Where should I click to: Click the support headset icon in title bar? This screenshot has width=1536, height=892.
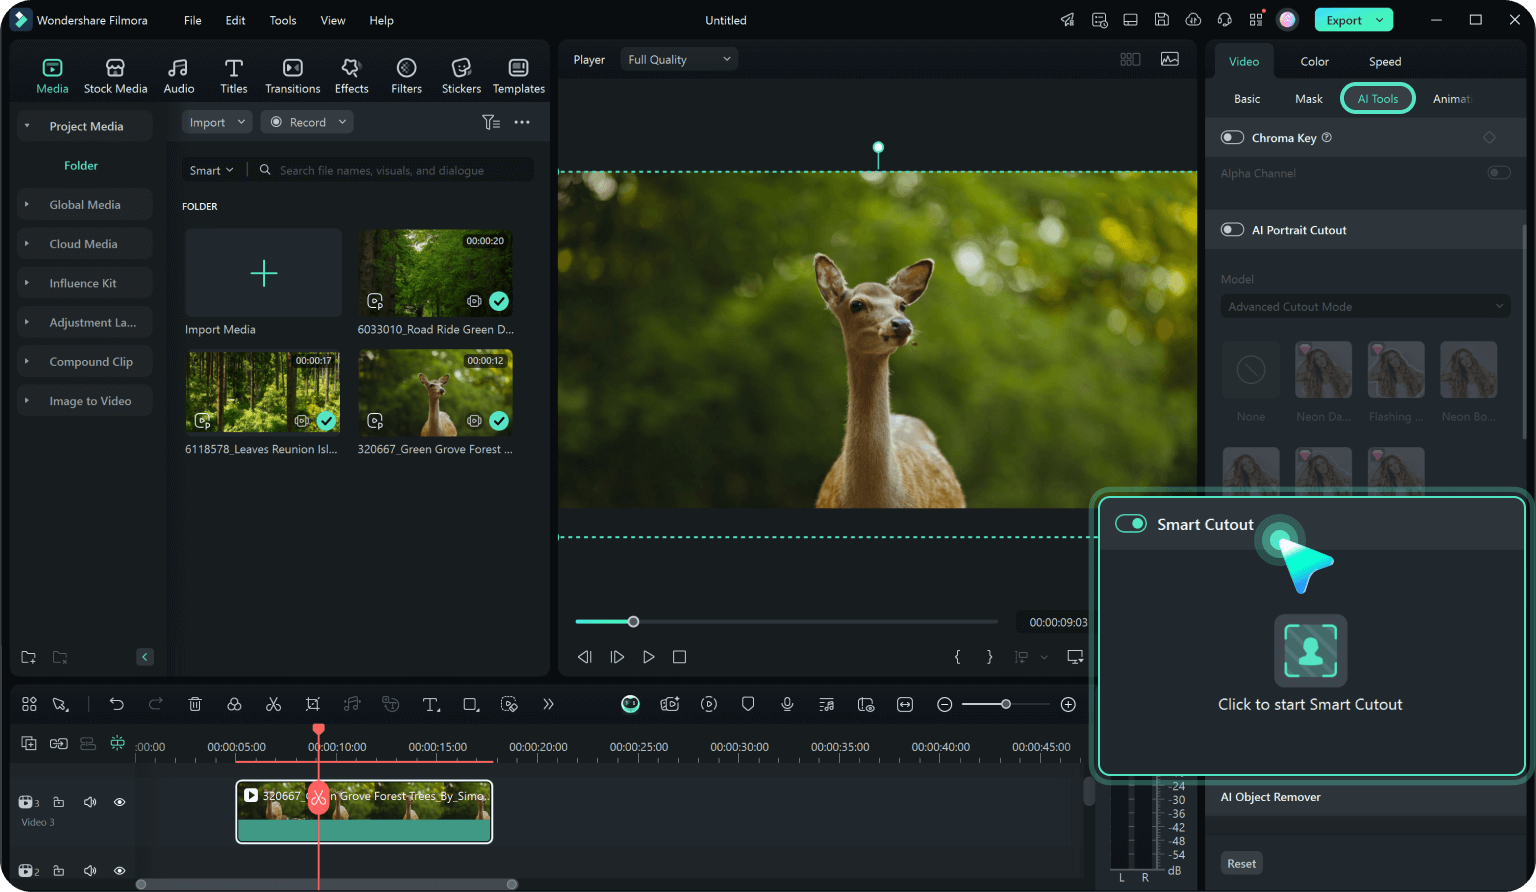(x=1225, y=20)
